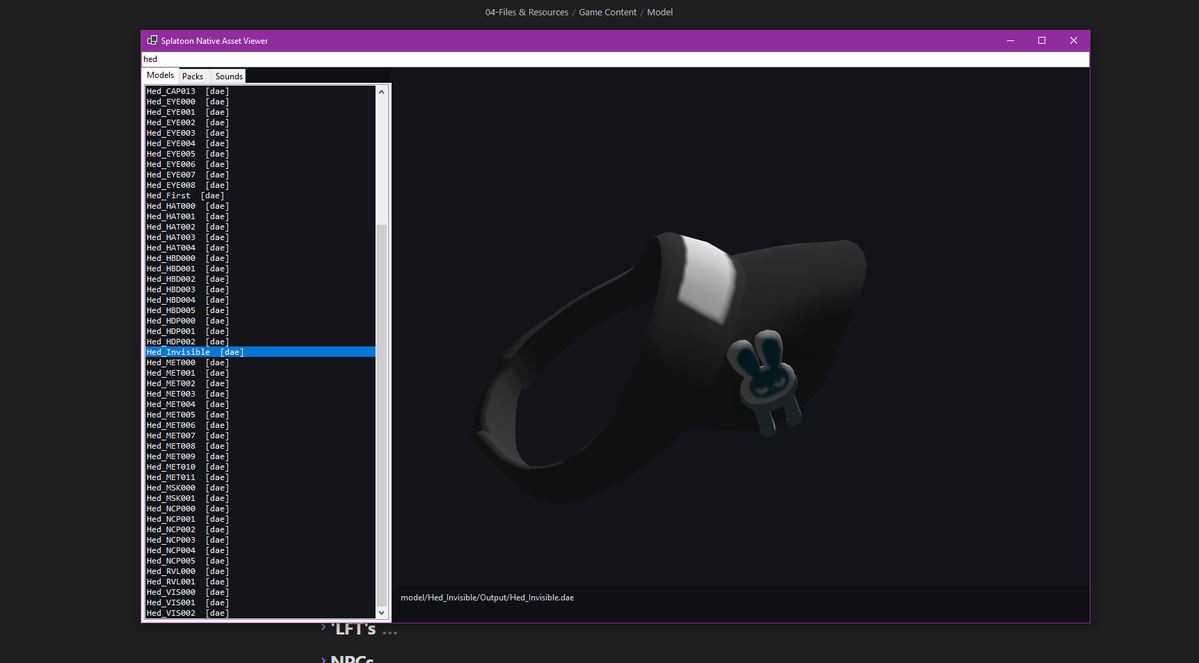Expand the LFT's section chevron
The width and height of the screenshot is (1199, 663).
[323, 627]
